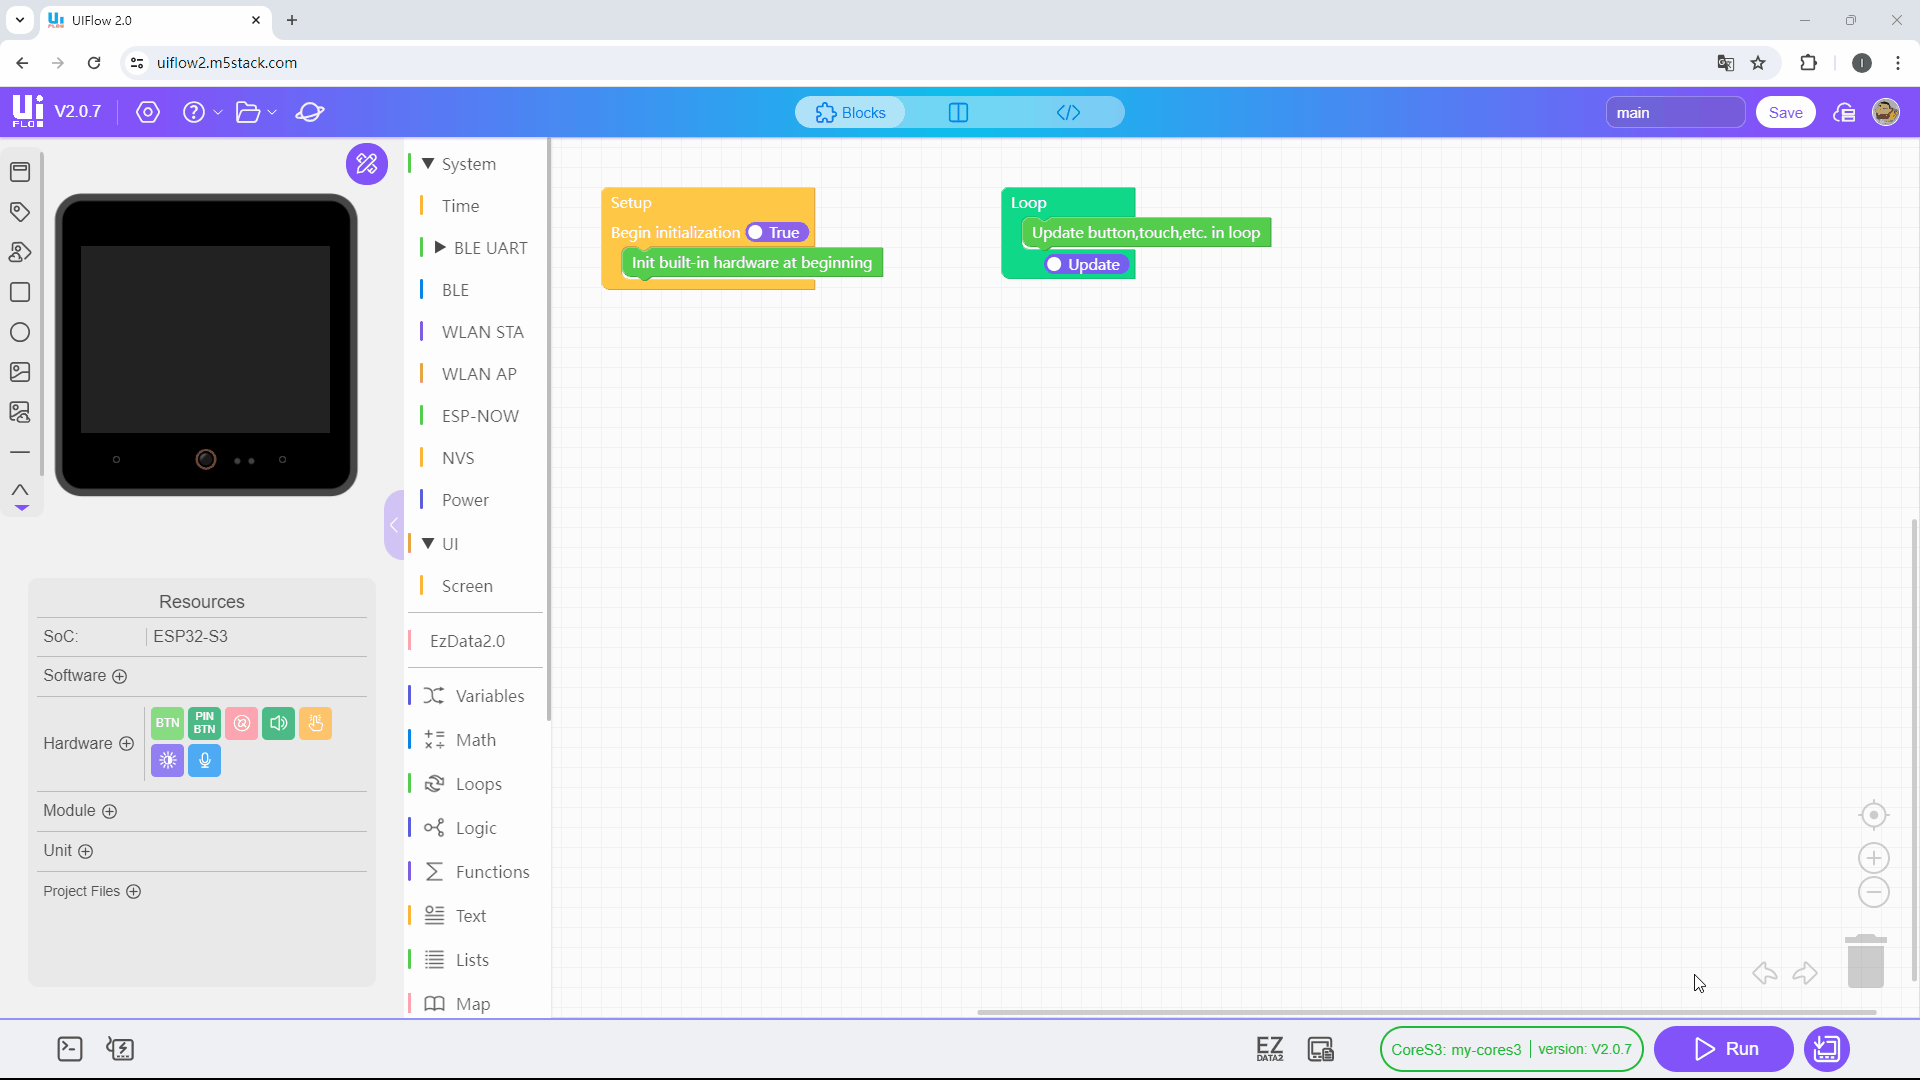Click the UI design tools round button
Screen dimensions: 1920x1080
tap(367, 163)
